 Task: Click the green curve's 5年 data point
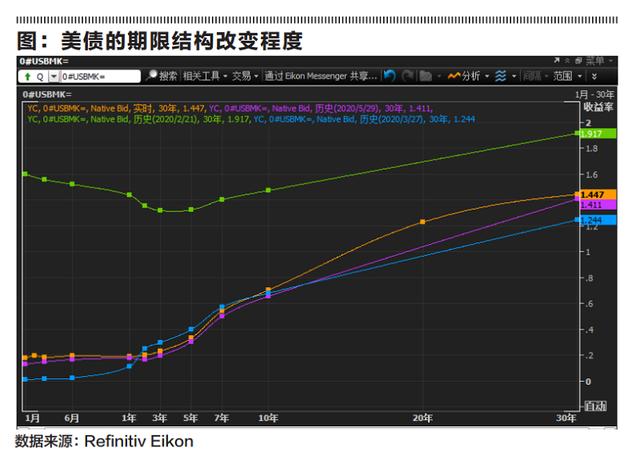[191, 209]
